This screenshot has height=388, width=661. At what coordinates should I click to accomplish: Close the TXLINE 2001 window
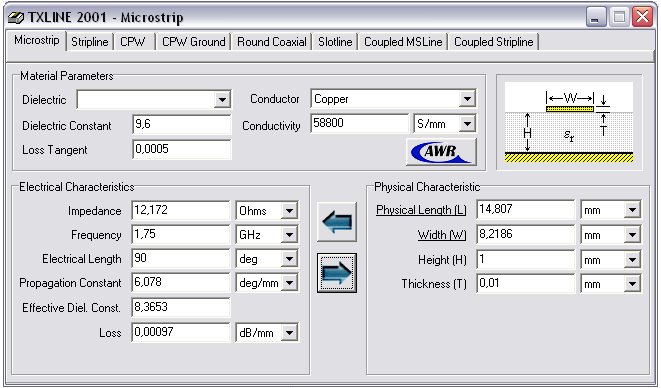642,17
